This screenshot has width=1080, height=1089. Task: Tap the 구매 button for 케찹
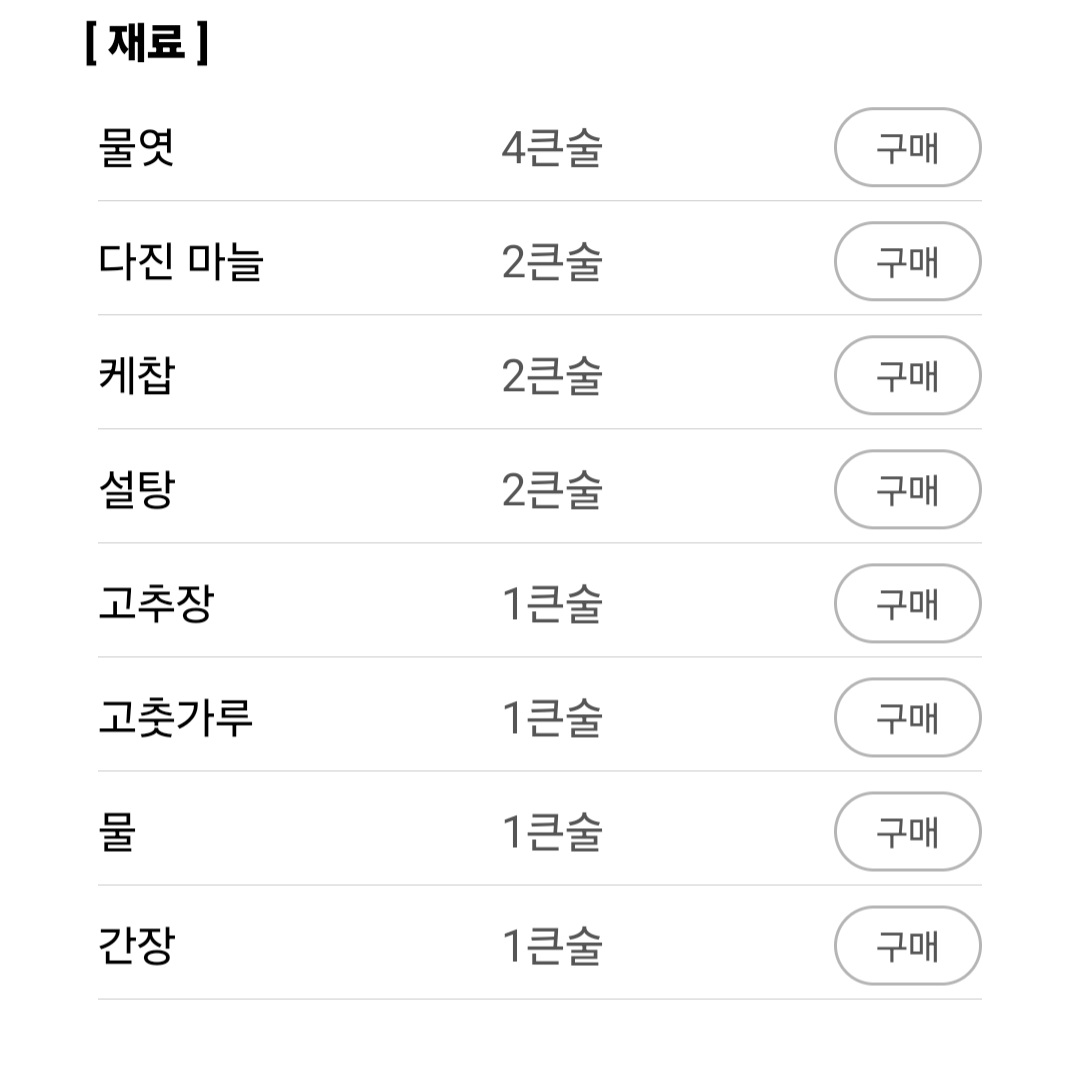[907, 375]
